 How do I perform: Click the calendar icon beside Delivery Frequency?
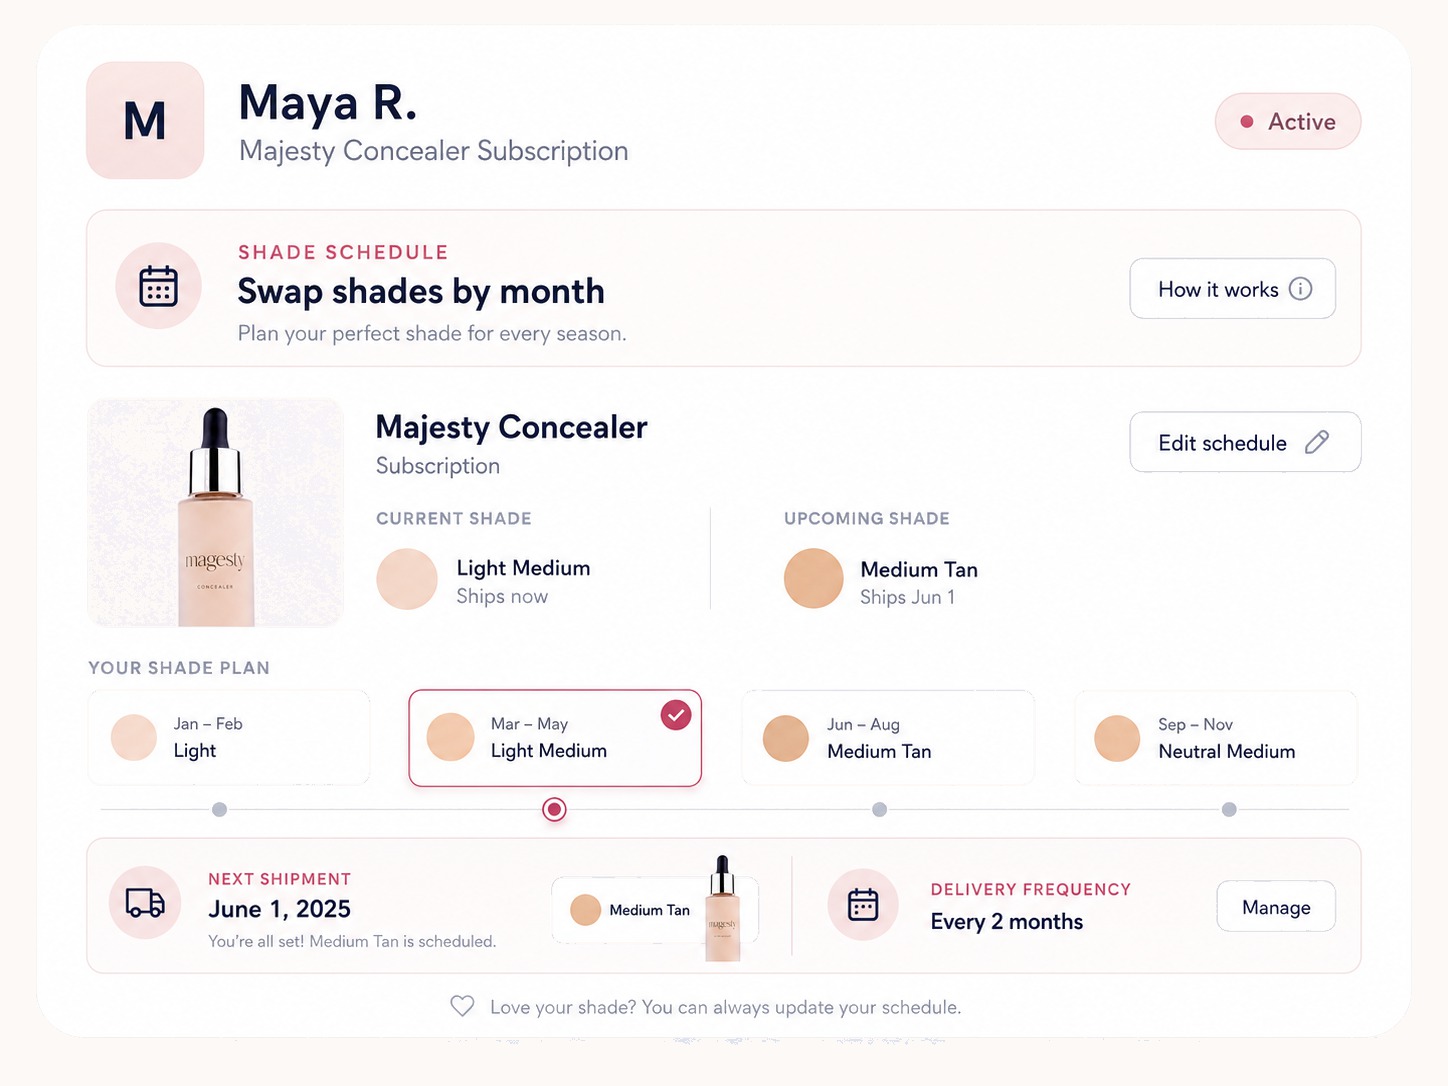pos(863,904)
